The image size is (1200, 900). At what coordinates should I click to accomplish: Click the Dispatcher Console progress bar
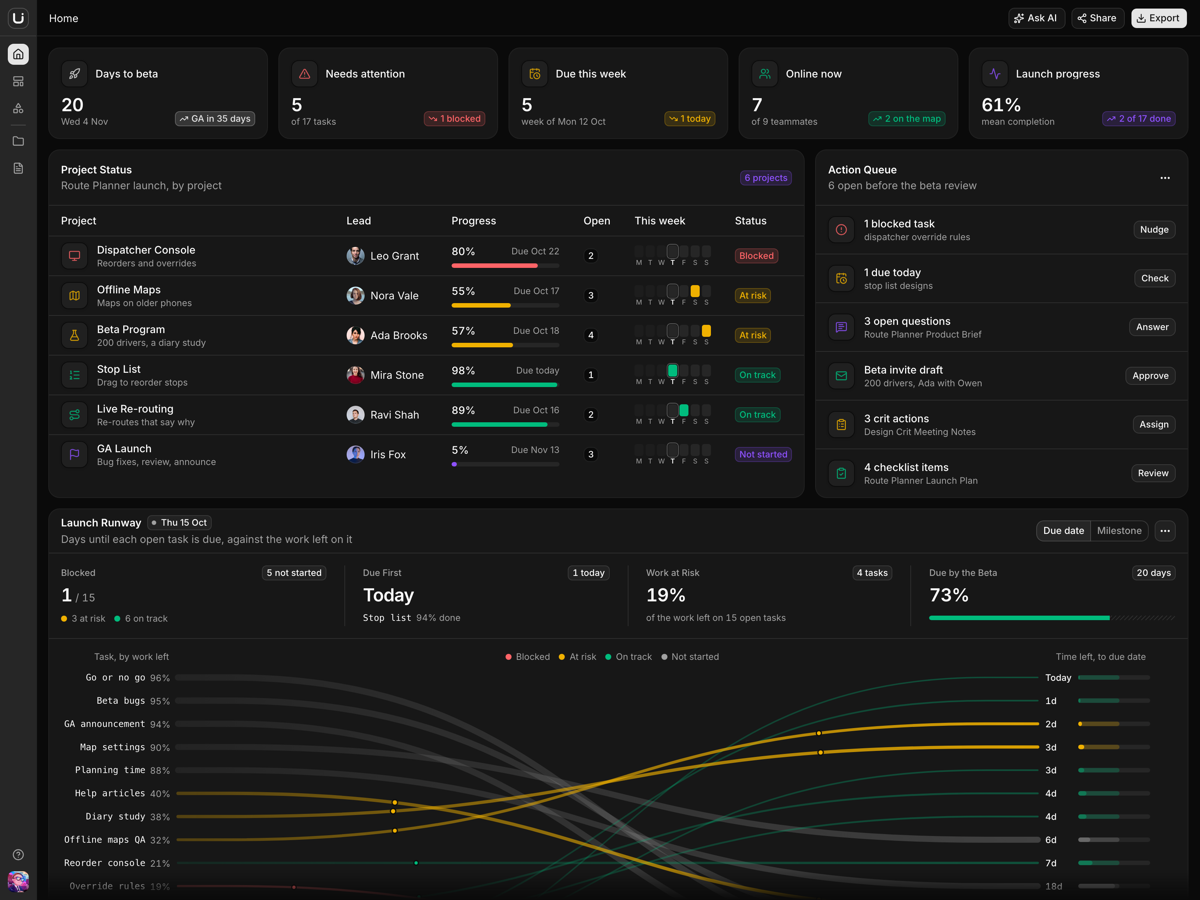click(x=505, y=266)
